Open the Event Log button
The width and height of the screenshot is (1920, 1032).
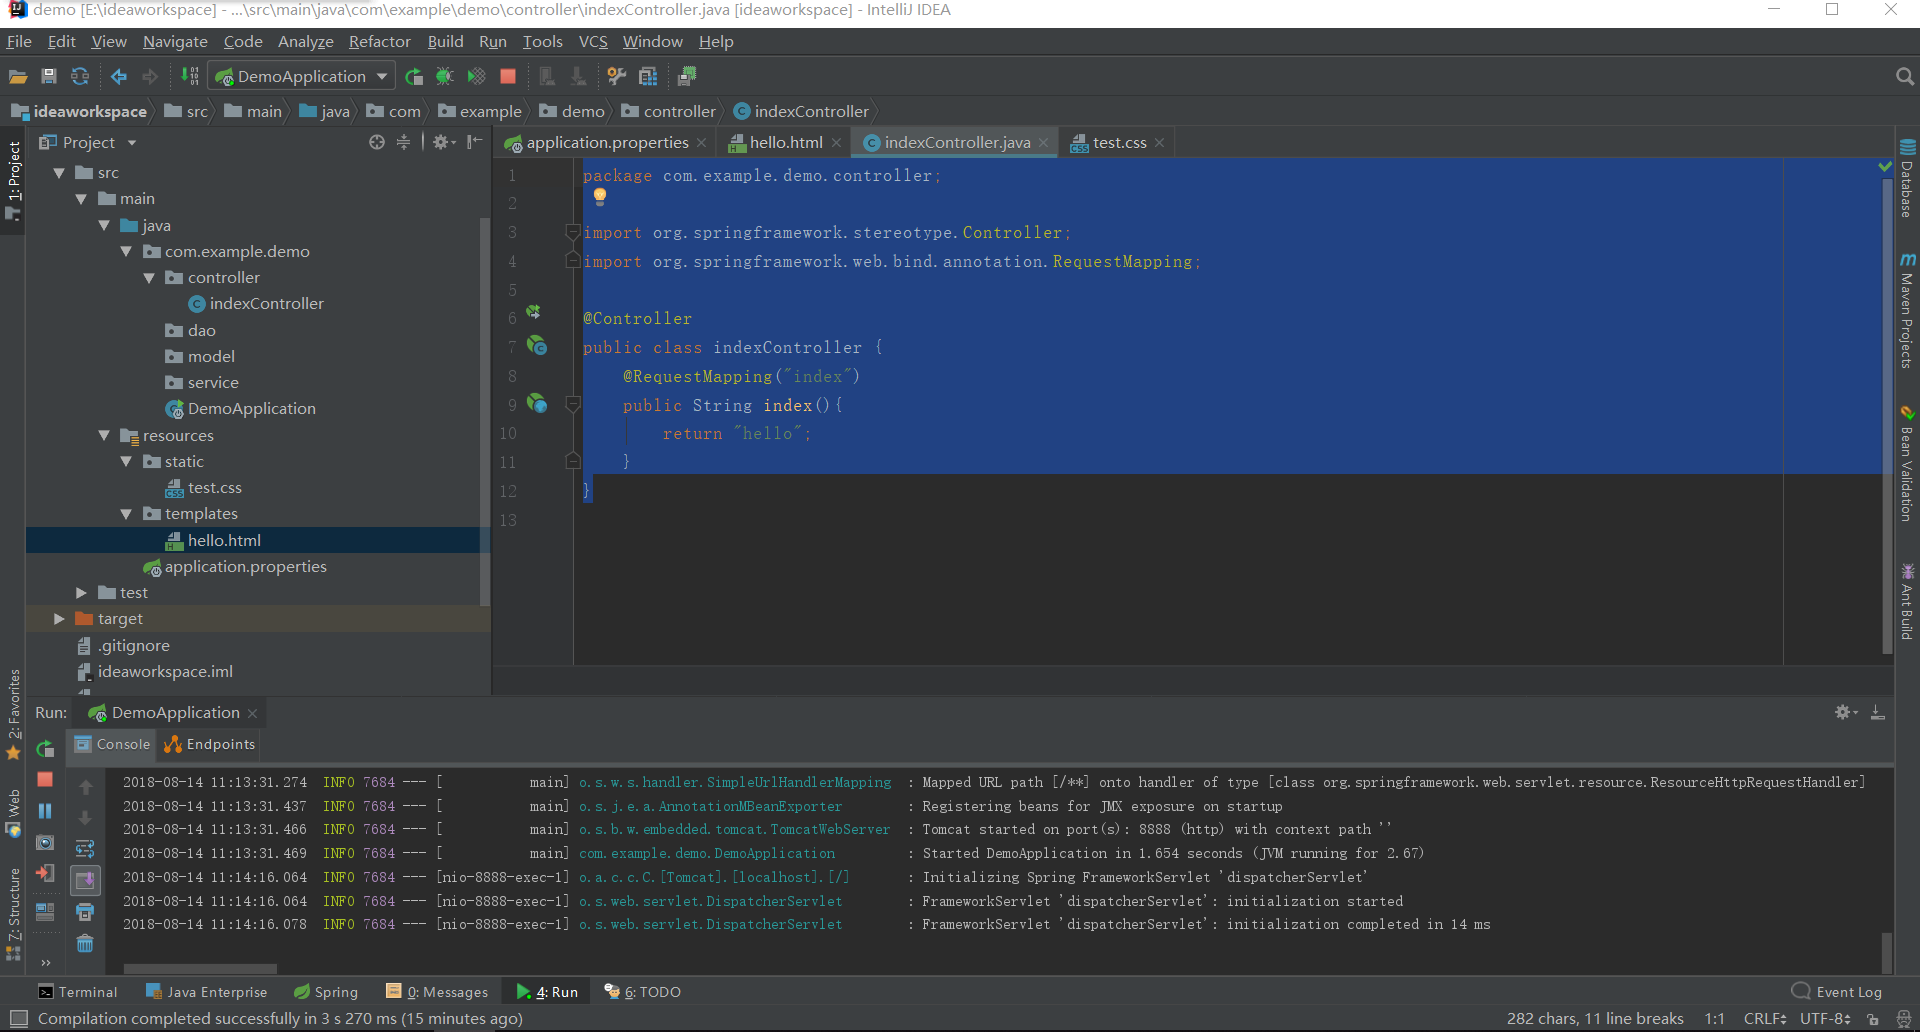(1837, 992)
